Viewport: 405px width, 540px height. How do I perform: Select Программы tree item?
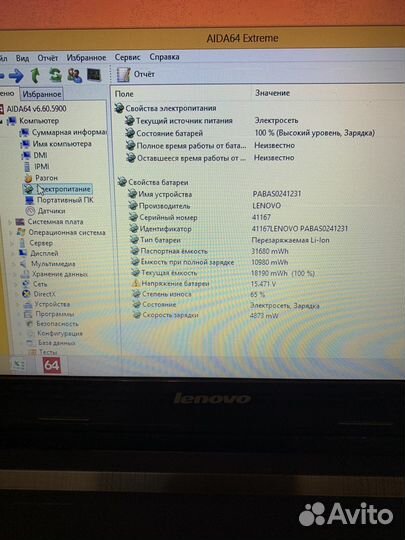point(49,314)
